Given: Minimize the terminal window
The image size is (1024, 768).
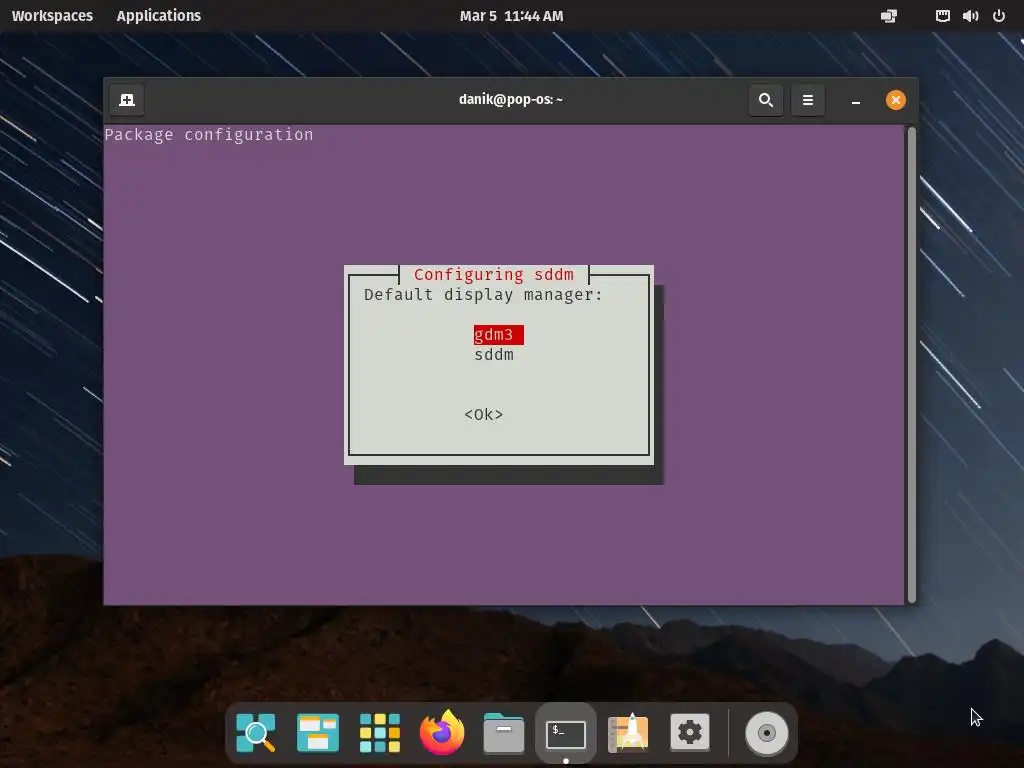Looking at the screenshot, I should point(856,101).
